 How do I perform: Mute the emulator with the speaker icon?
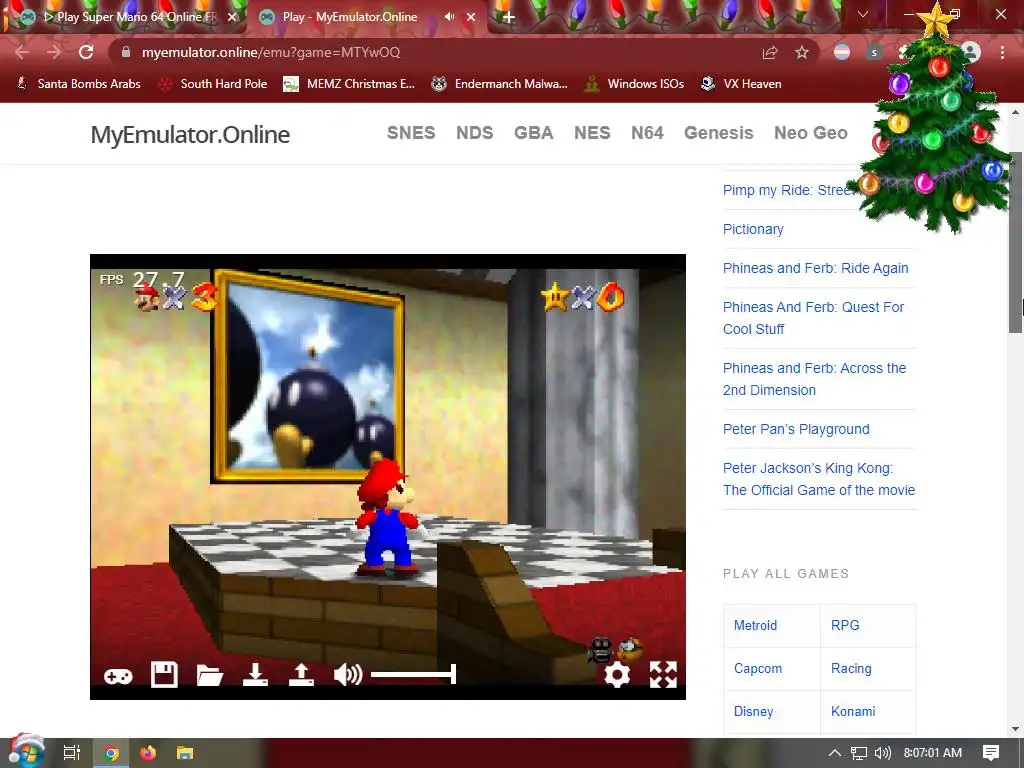click(x=347, y=675)
